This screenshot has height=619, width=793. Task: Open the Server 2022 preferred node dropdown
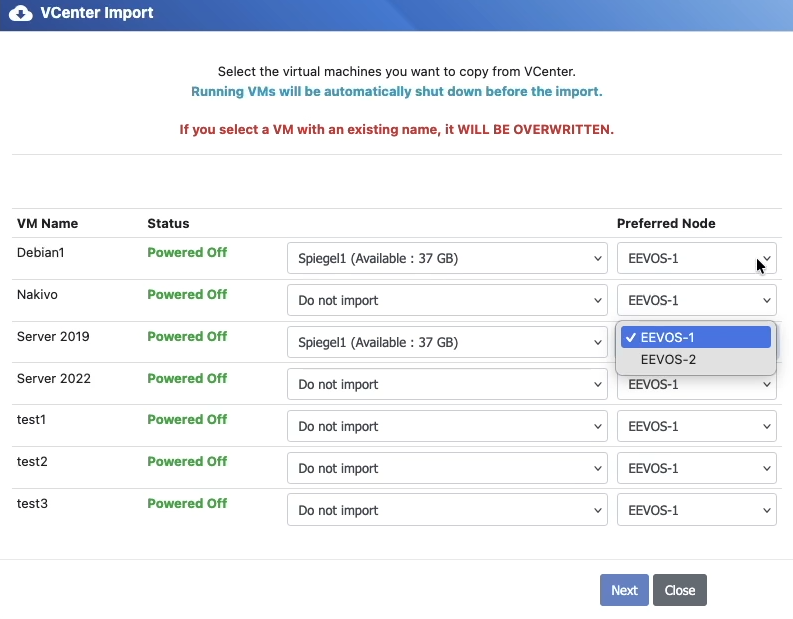(696, 385)
